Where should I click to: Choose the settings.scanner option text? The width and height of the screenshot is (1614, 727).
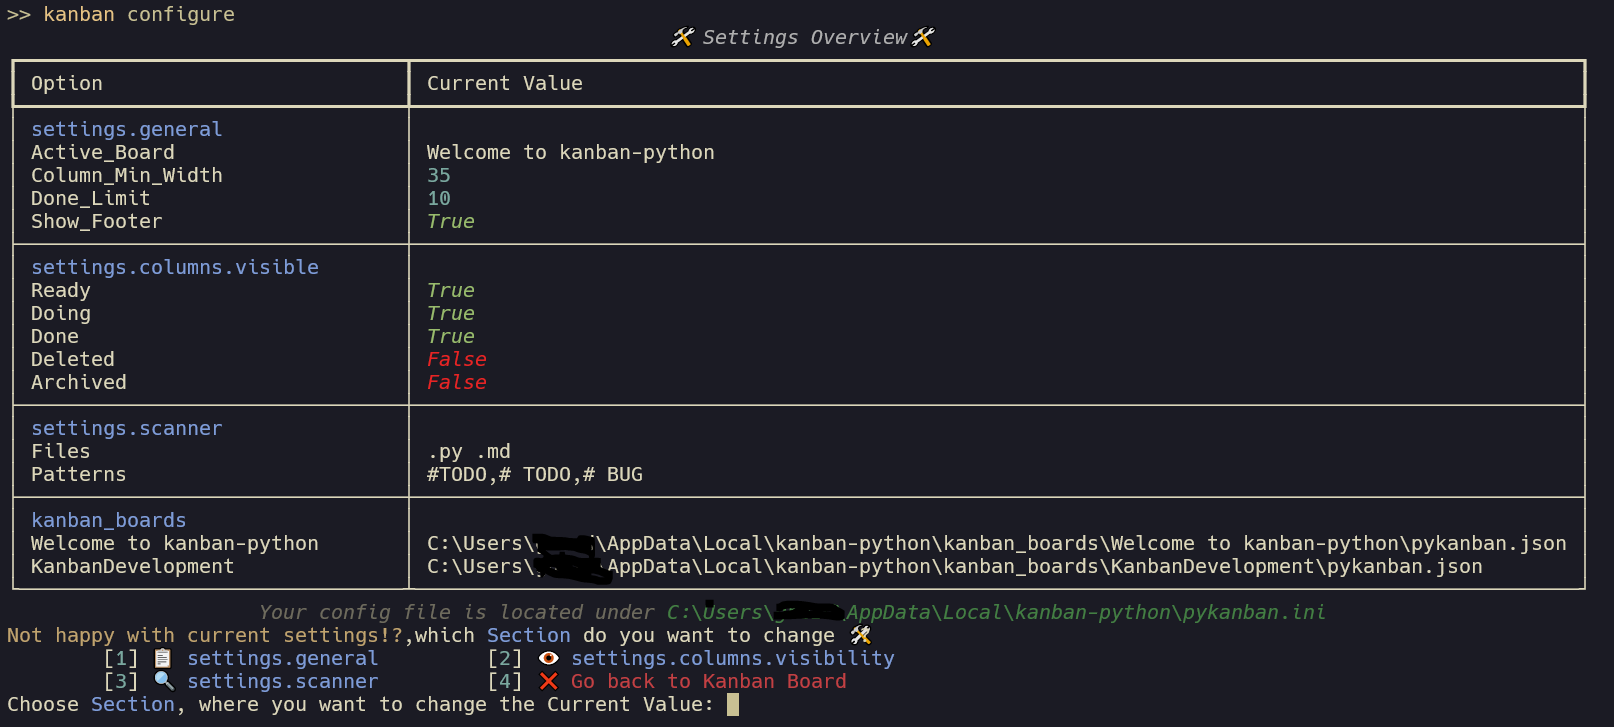283,681
